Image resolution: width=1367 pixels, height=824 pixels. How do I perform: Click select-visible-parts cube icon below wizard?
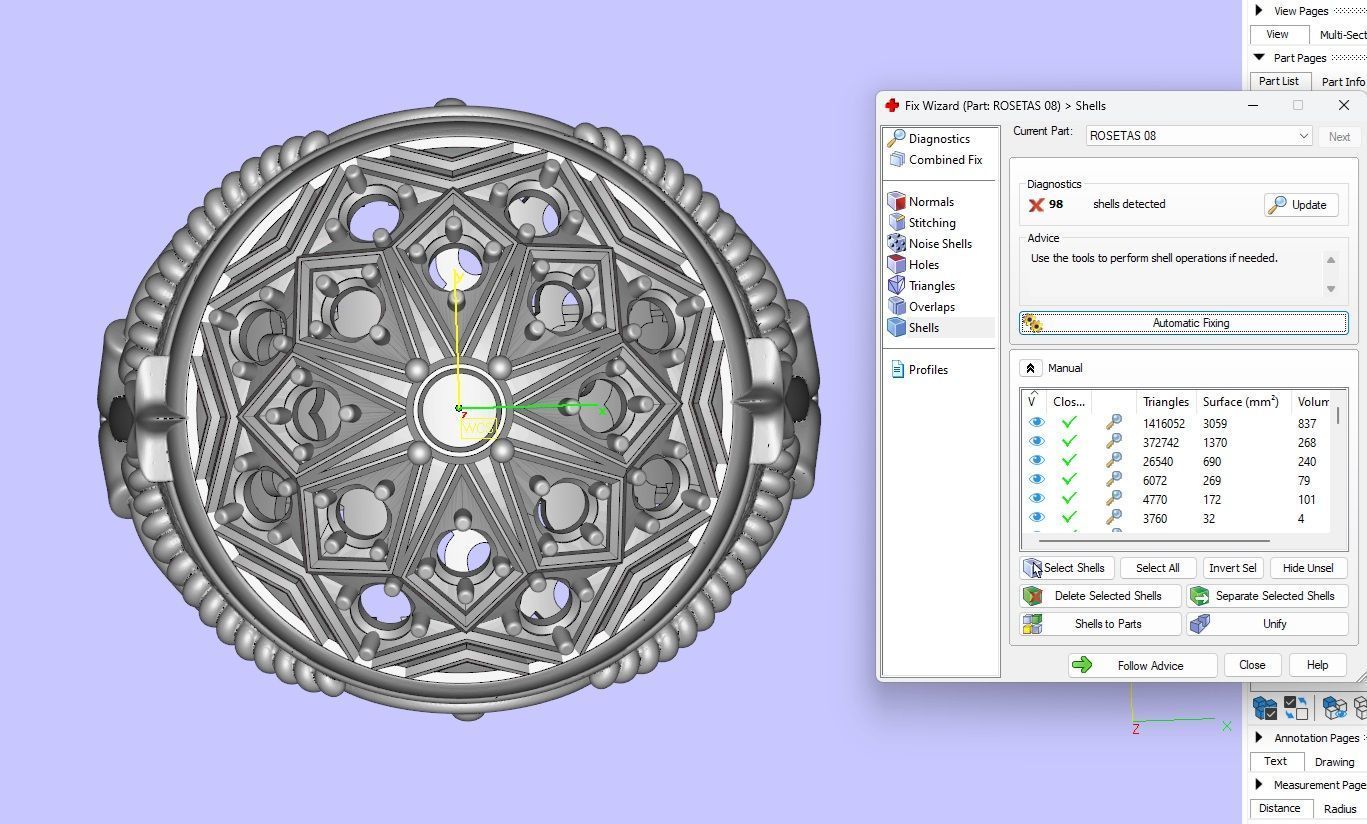tap(1264, 708)
